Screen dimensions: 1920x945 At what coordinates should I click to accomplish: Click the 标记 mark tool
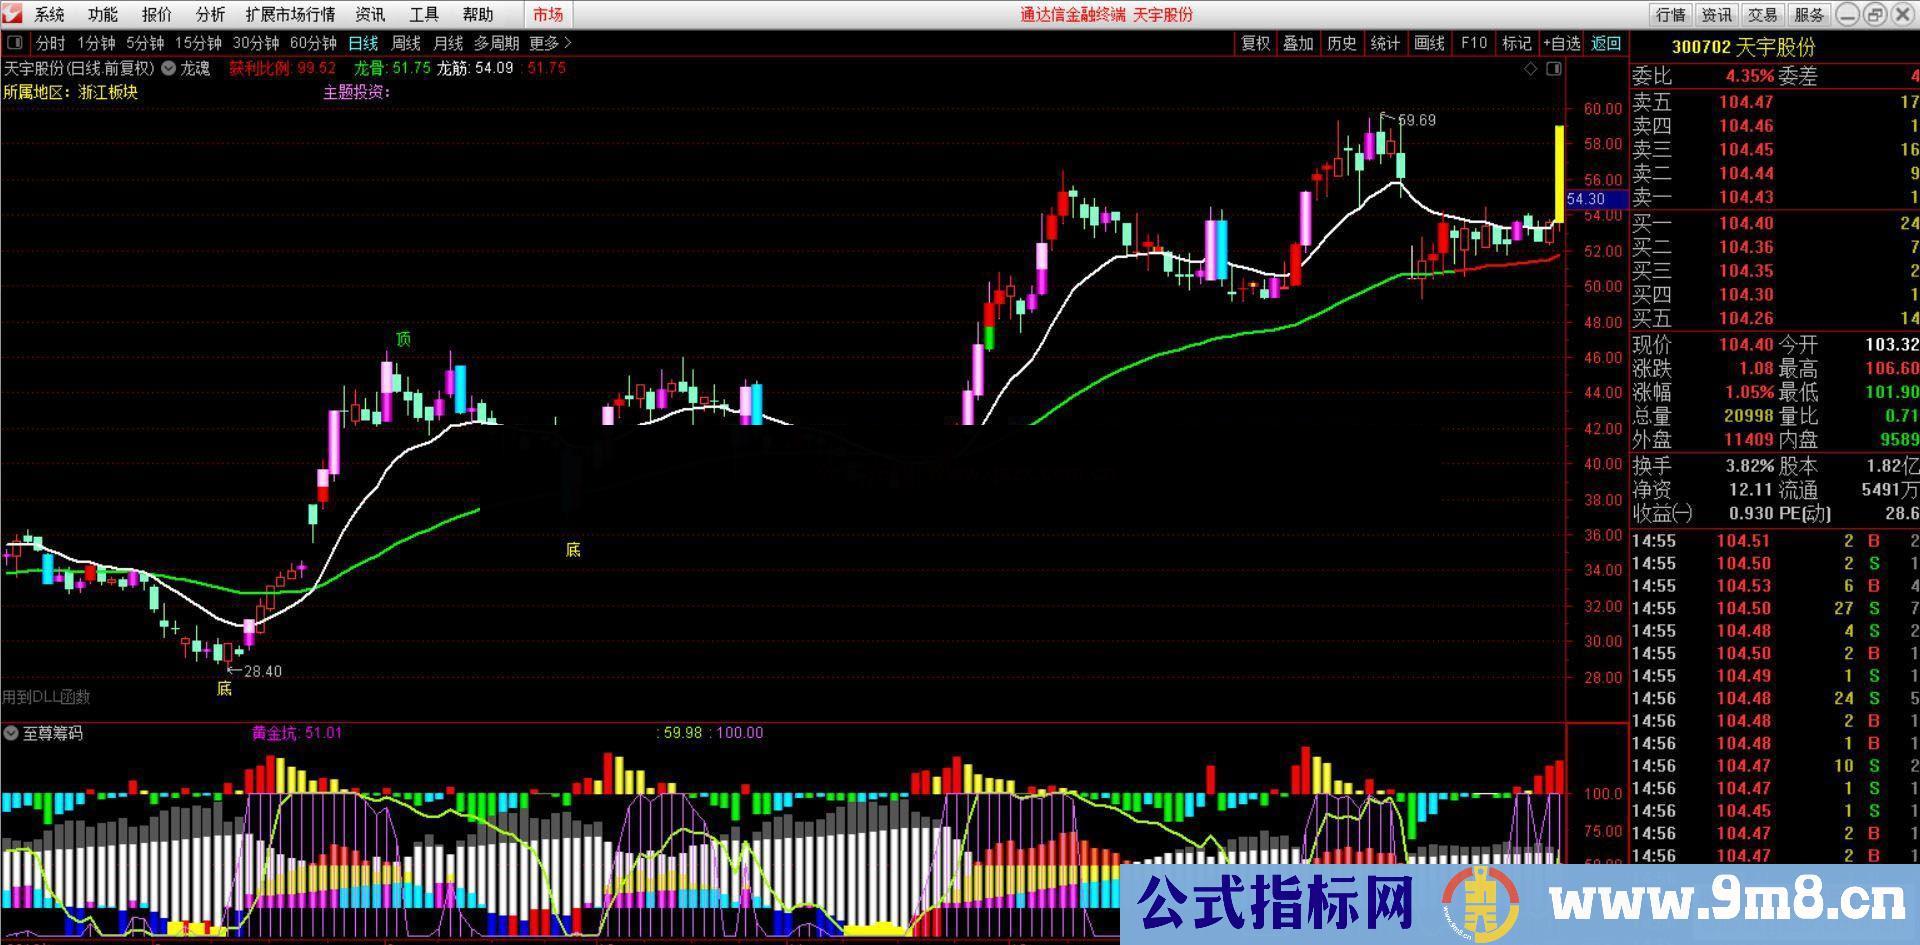[1516, 43]
